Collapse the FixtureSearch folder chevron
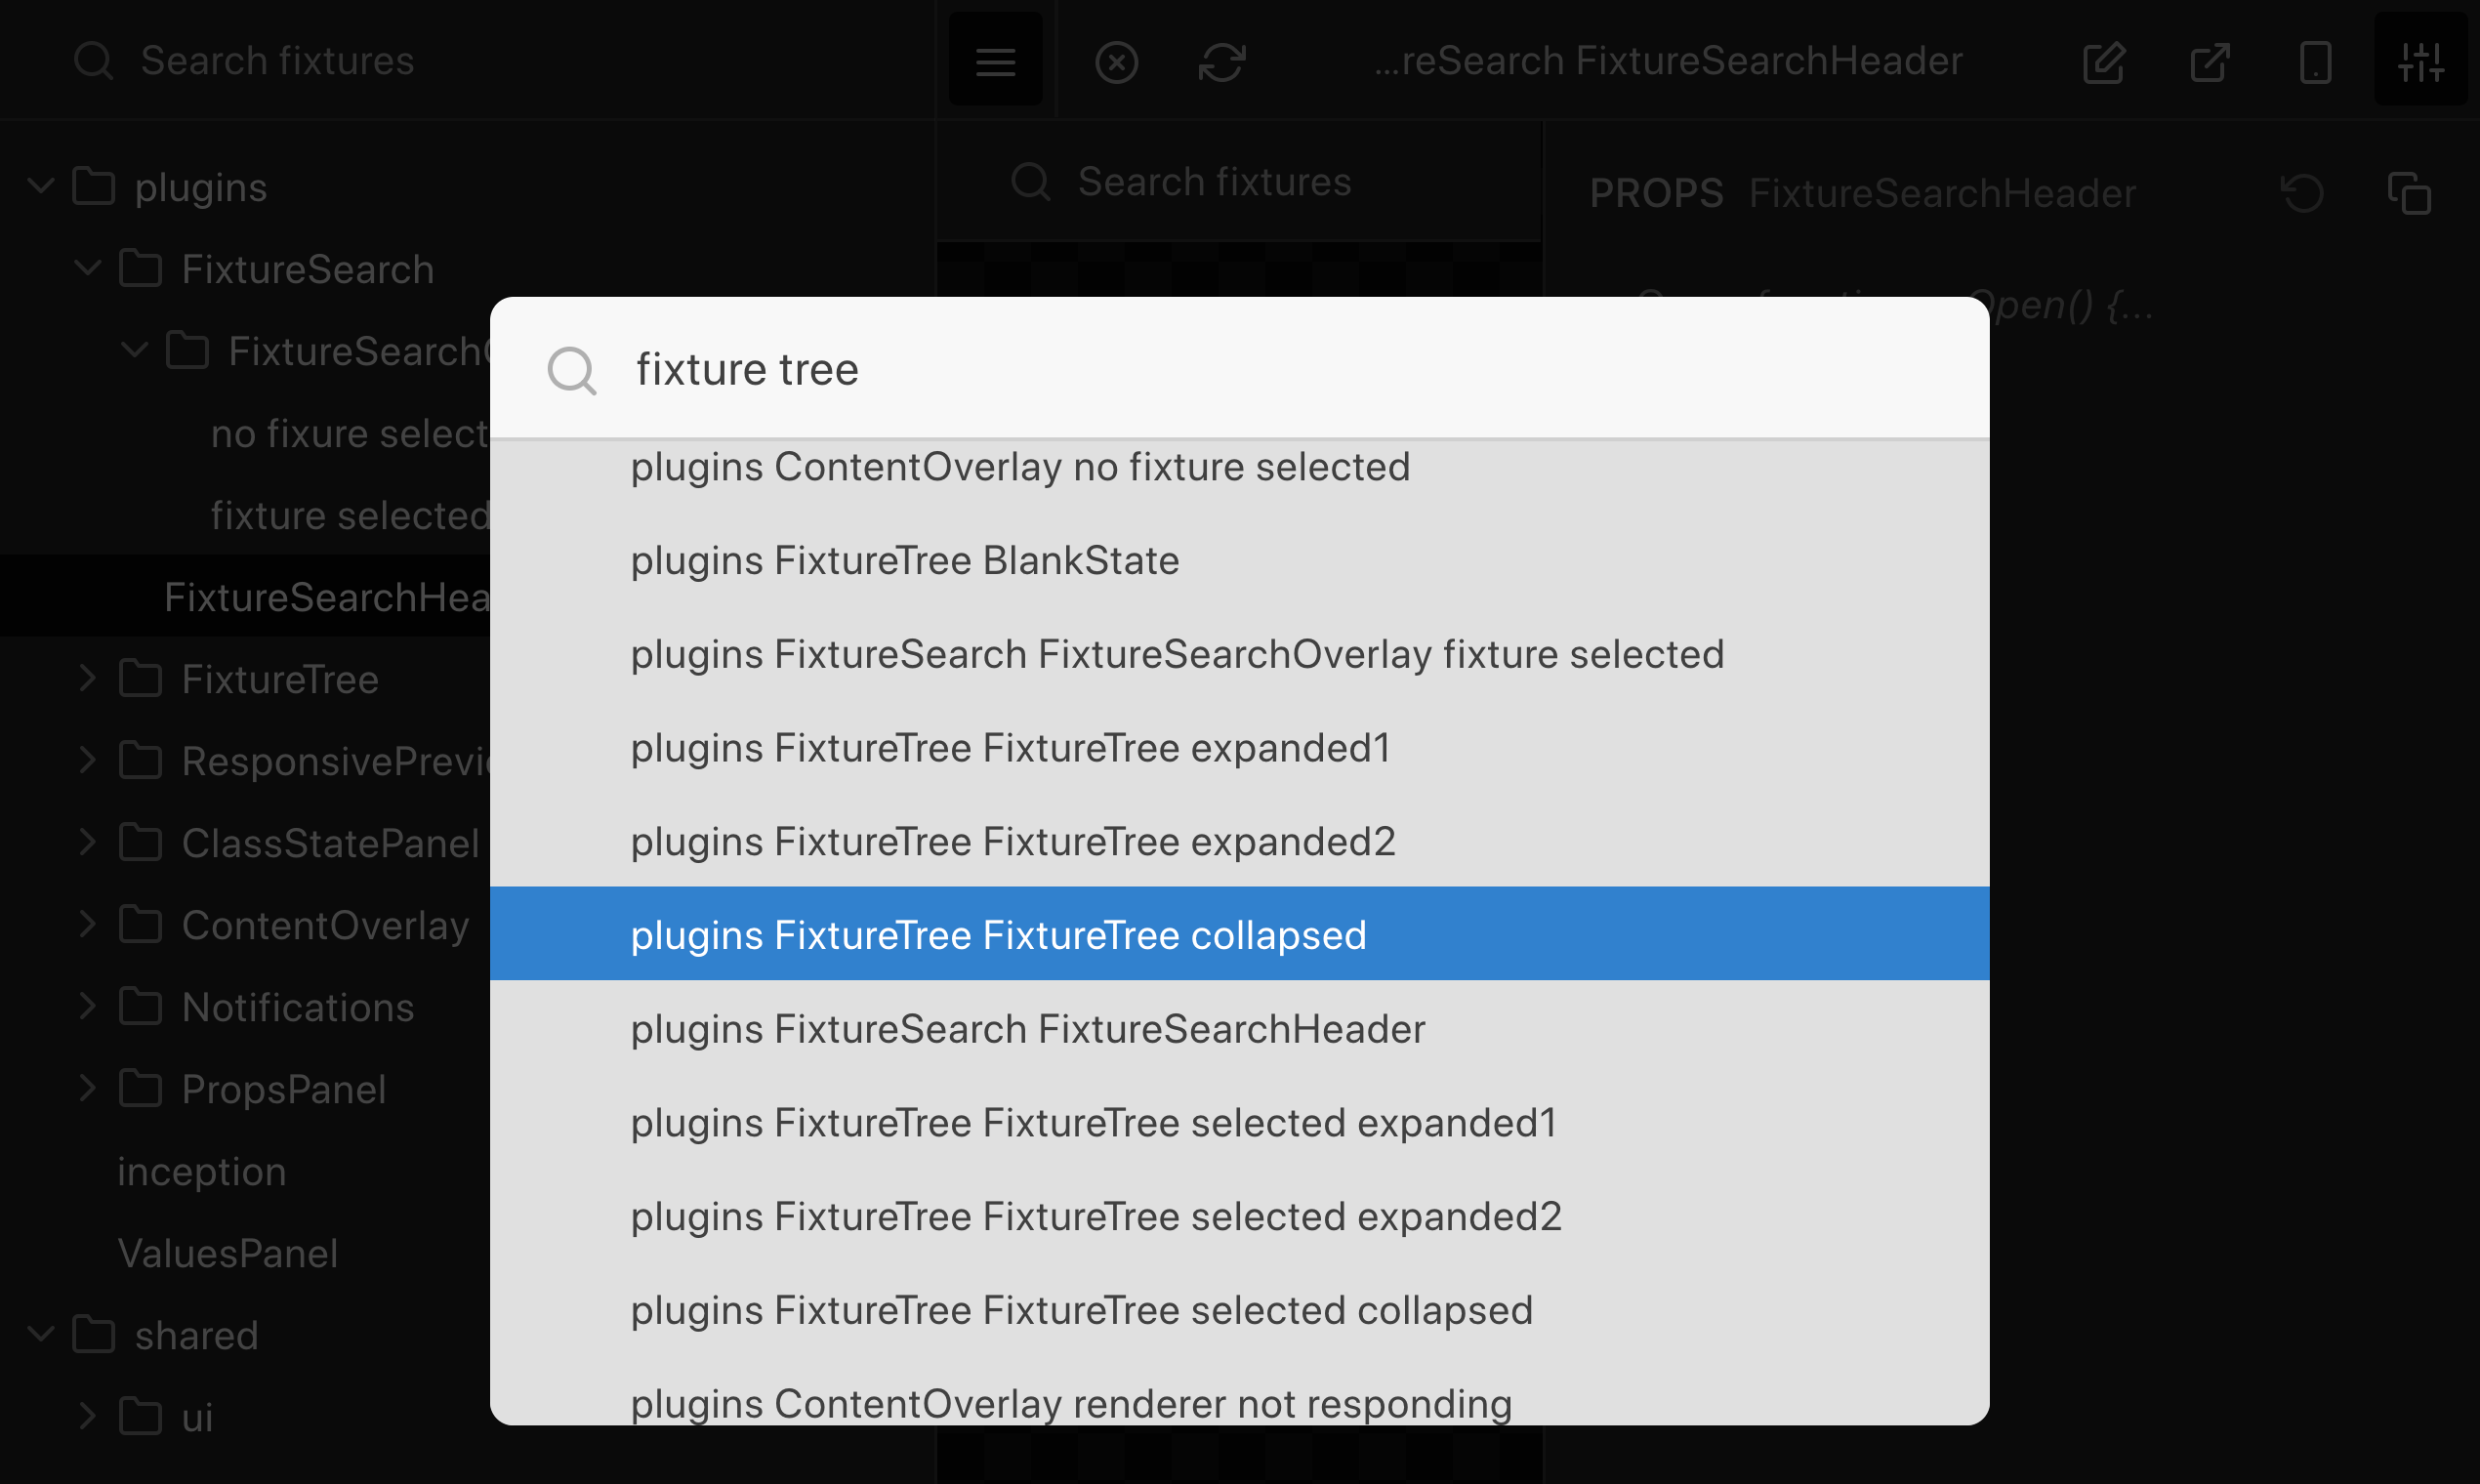The image size is (2480, 1484). [88, 269]
